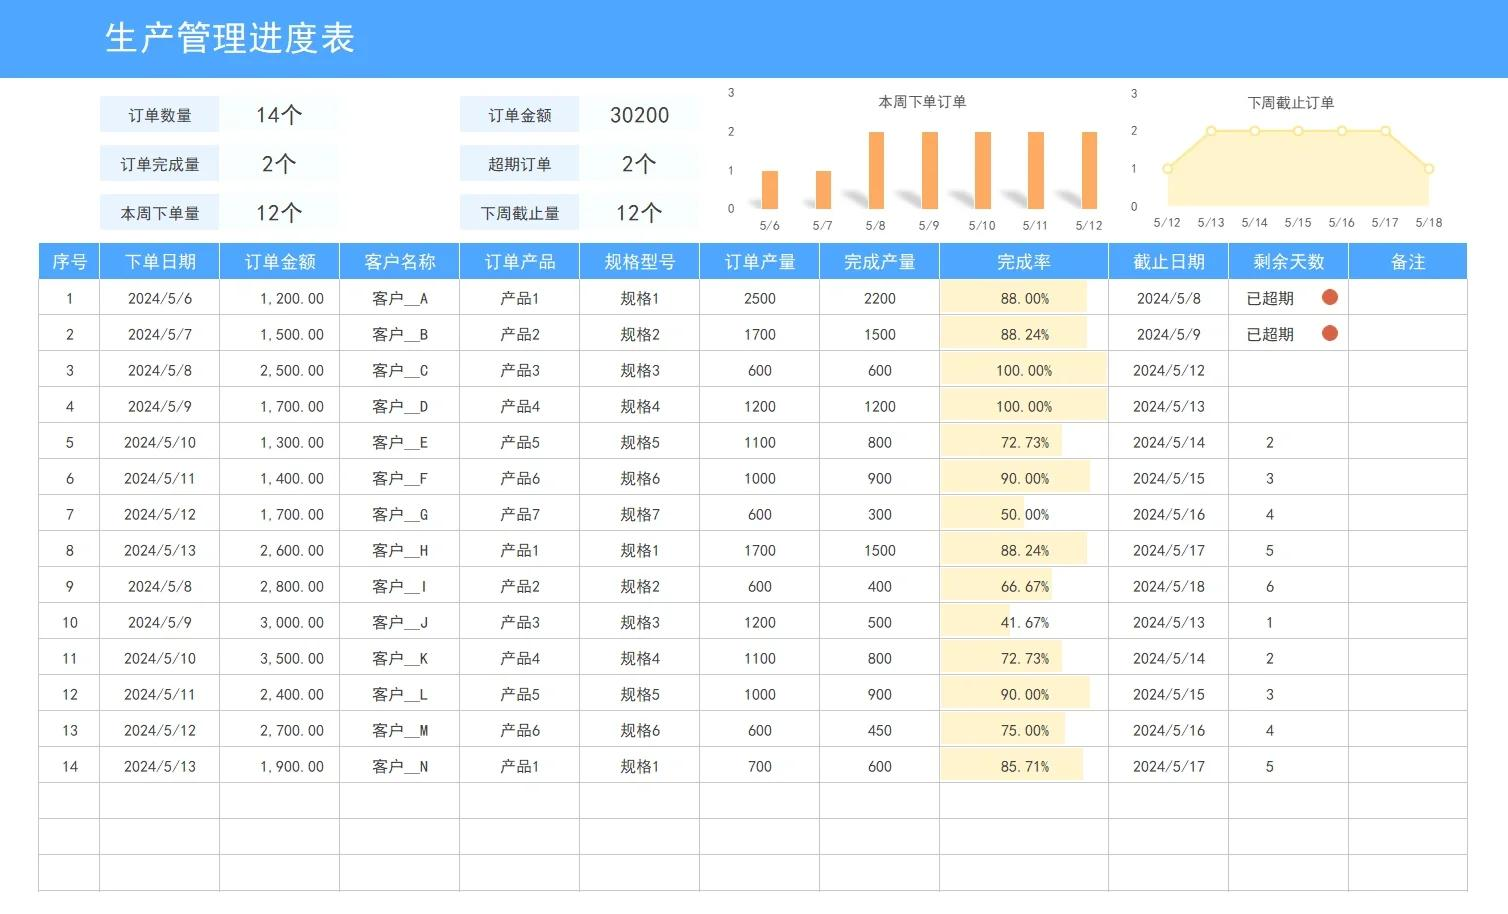Select the empty 备注 cell for order 1
The image size is (1508, 914).
pos(1407,298)
